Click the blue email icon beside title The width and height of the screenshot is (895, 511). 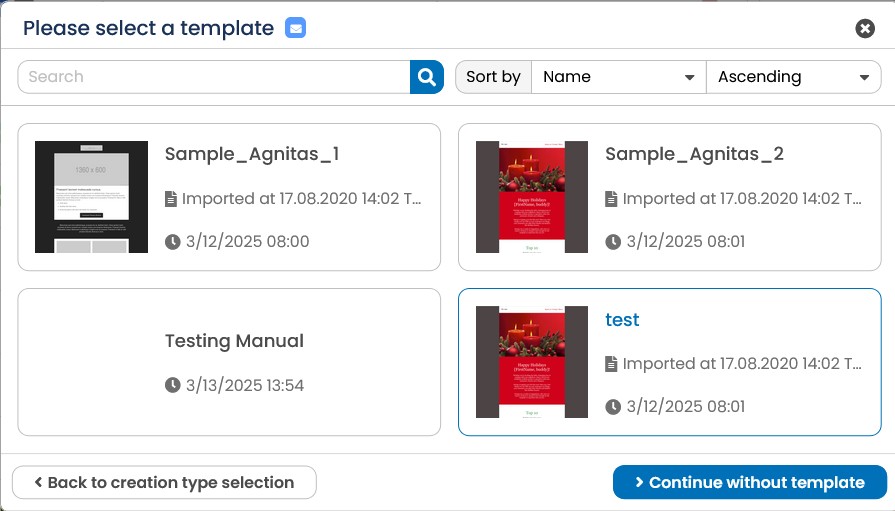pos(295,27)
